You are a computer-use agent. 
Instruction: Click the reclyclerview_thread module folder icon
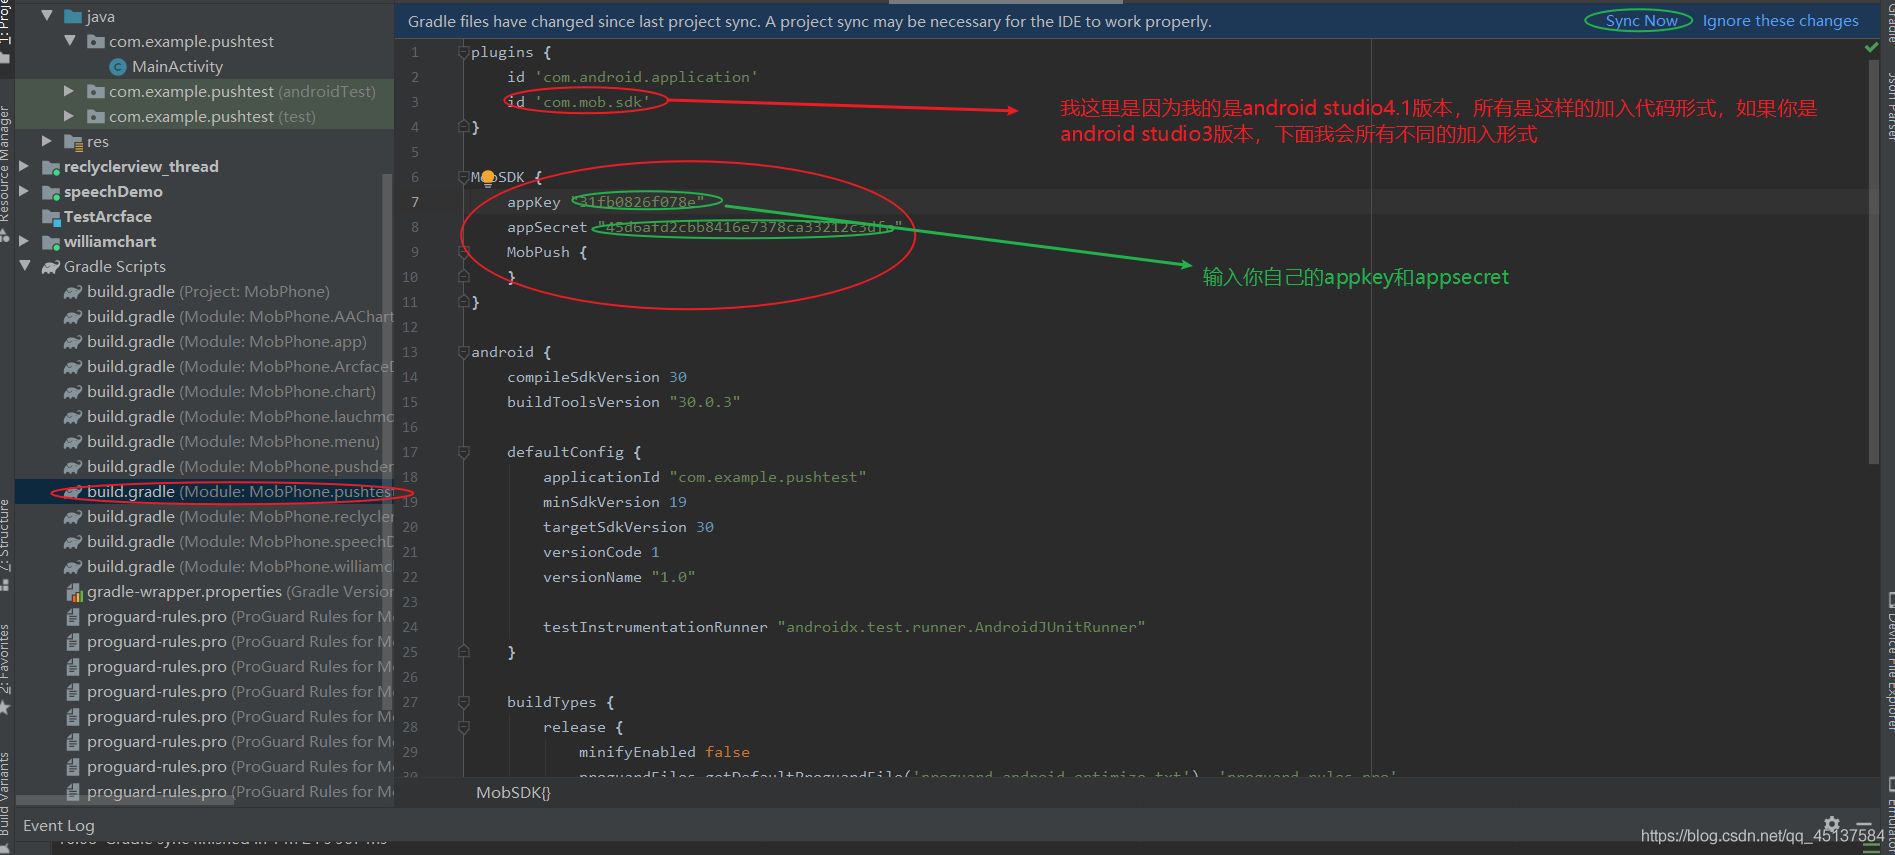pos(51,167)
